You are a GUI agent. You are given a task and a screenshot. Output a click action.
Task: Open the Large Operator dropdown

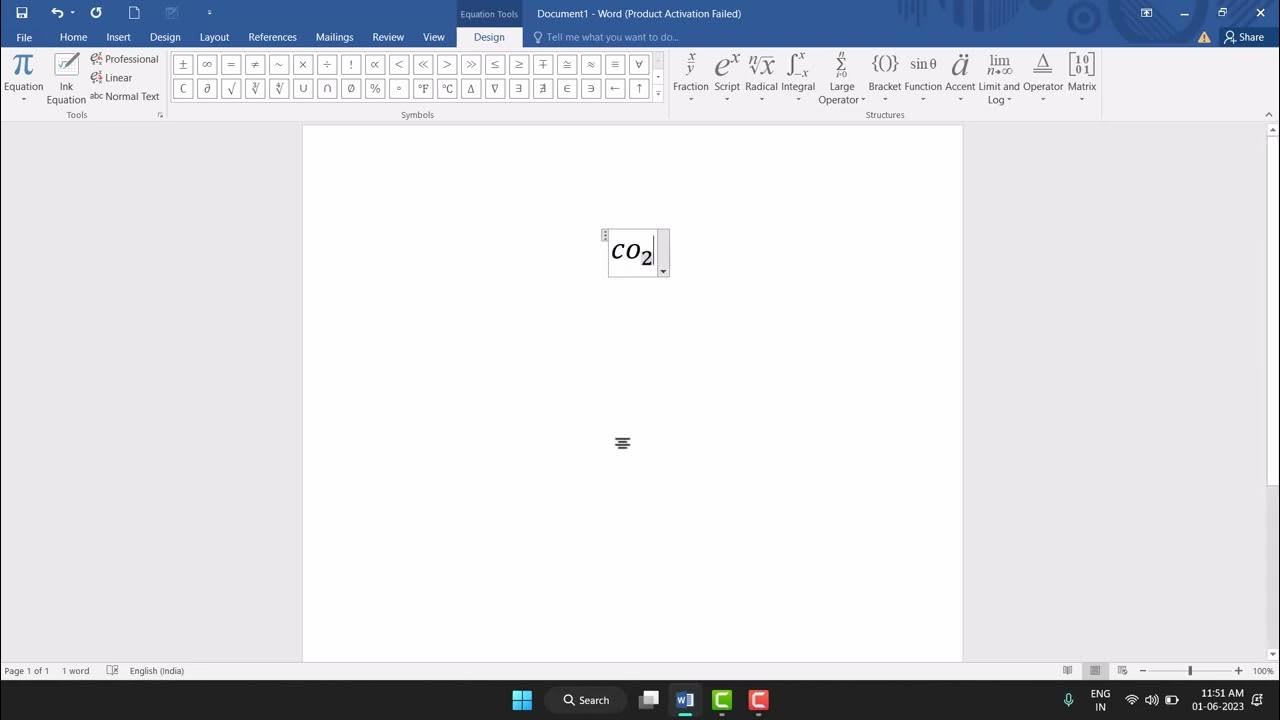[x=842, y=78]
